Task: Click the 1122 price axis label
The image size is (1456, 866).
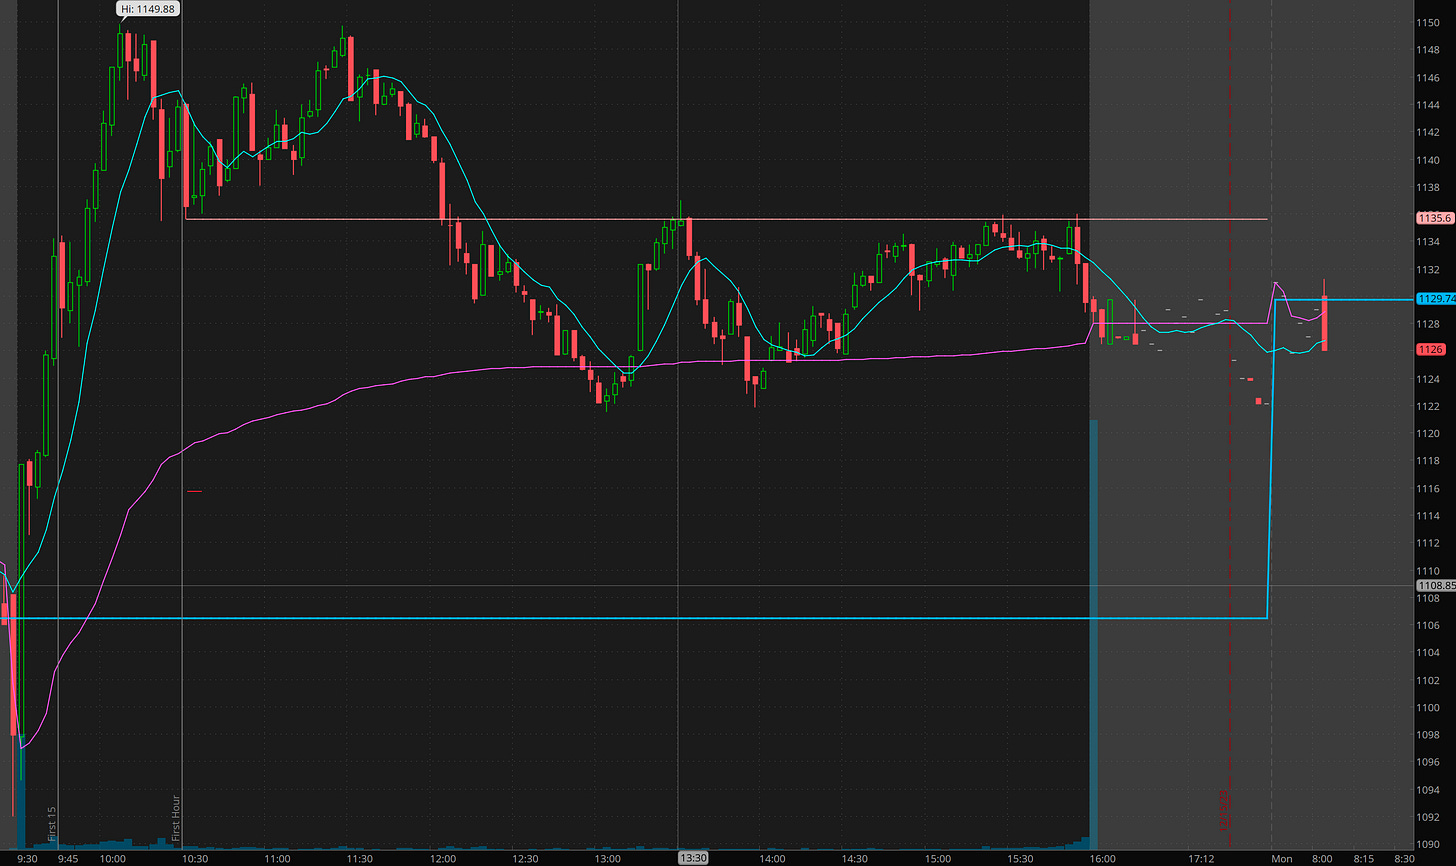Action: click(1427, 406)
